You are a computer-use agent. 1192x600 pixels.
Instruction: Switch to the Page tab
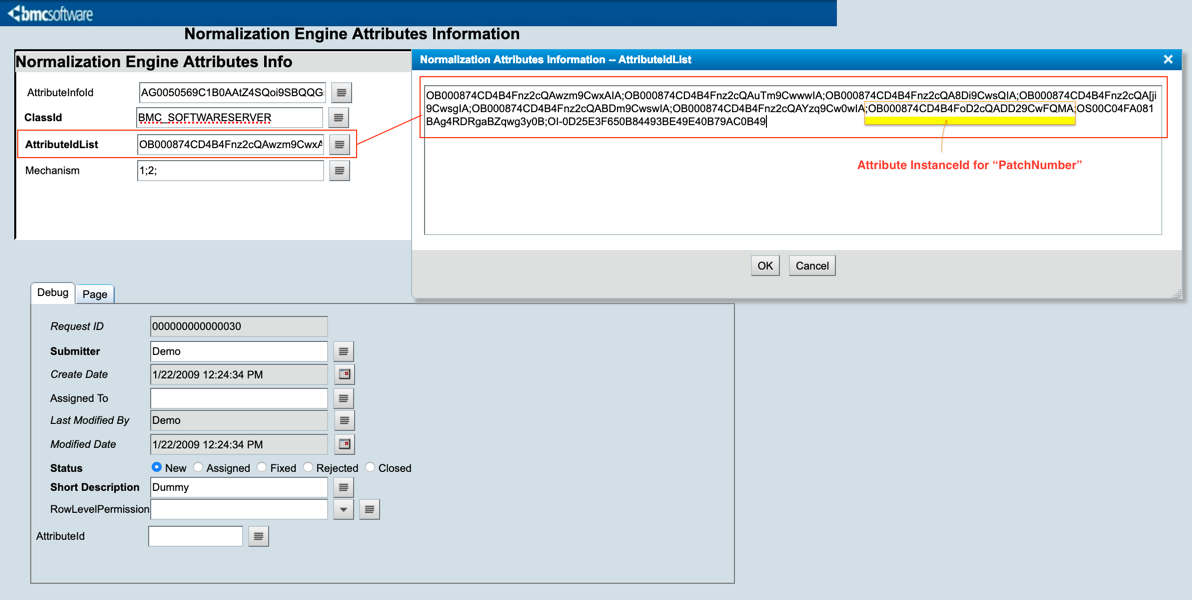(95, 294)
